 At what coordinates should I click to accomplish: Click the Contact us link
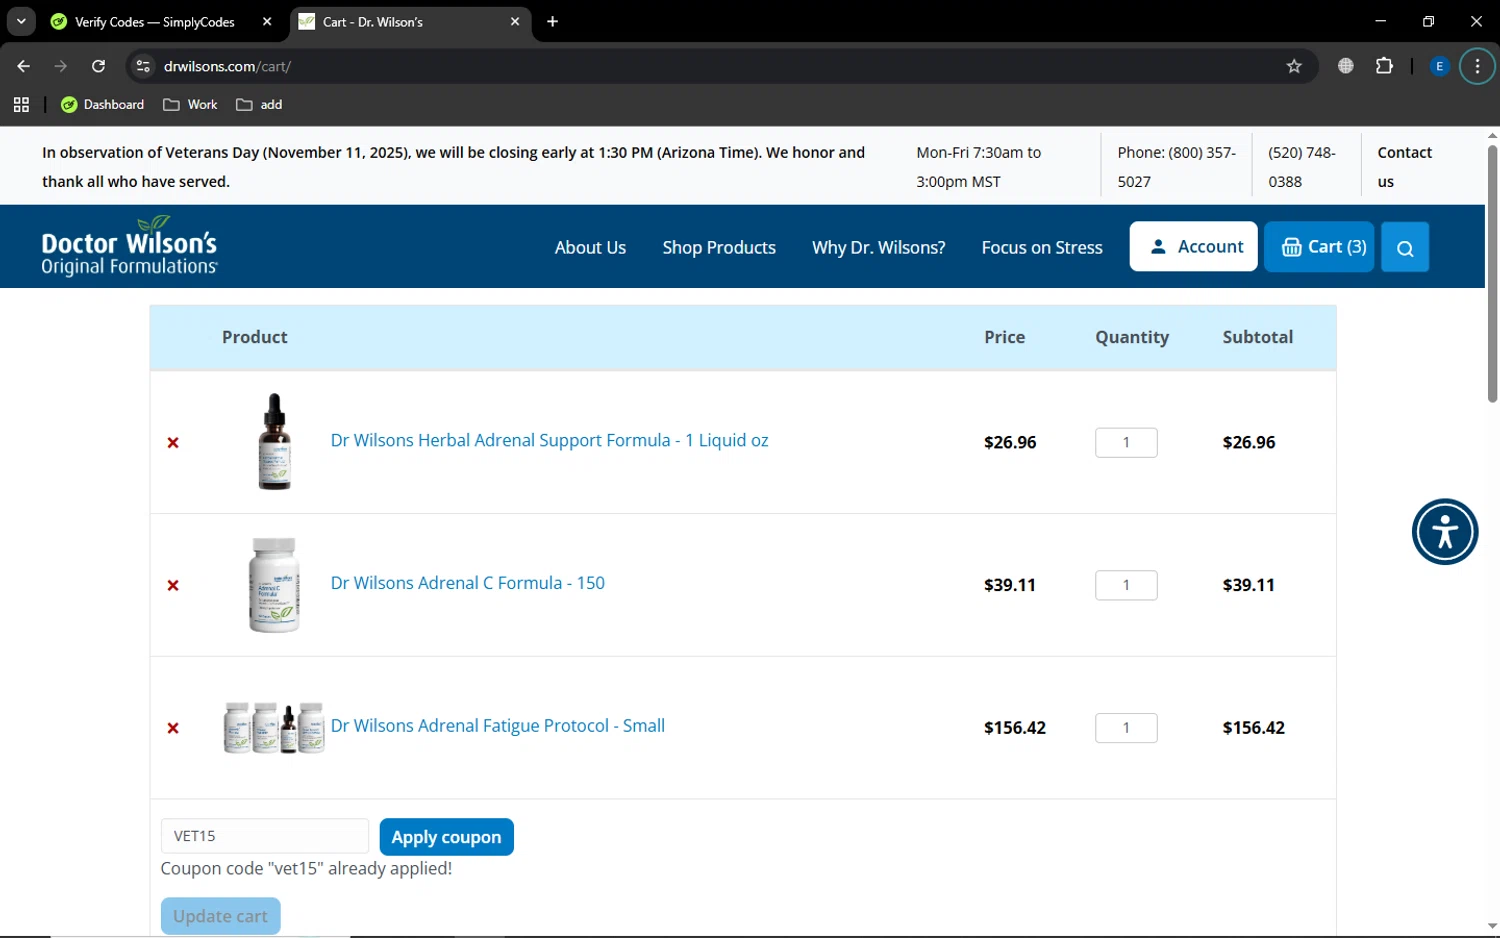(x=1404, y=167)
